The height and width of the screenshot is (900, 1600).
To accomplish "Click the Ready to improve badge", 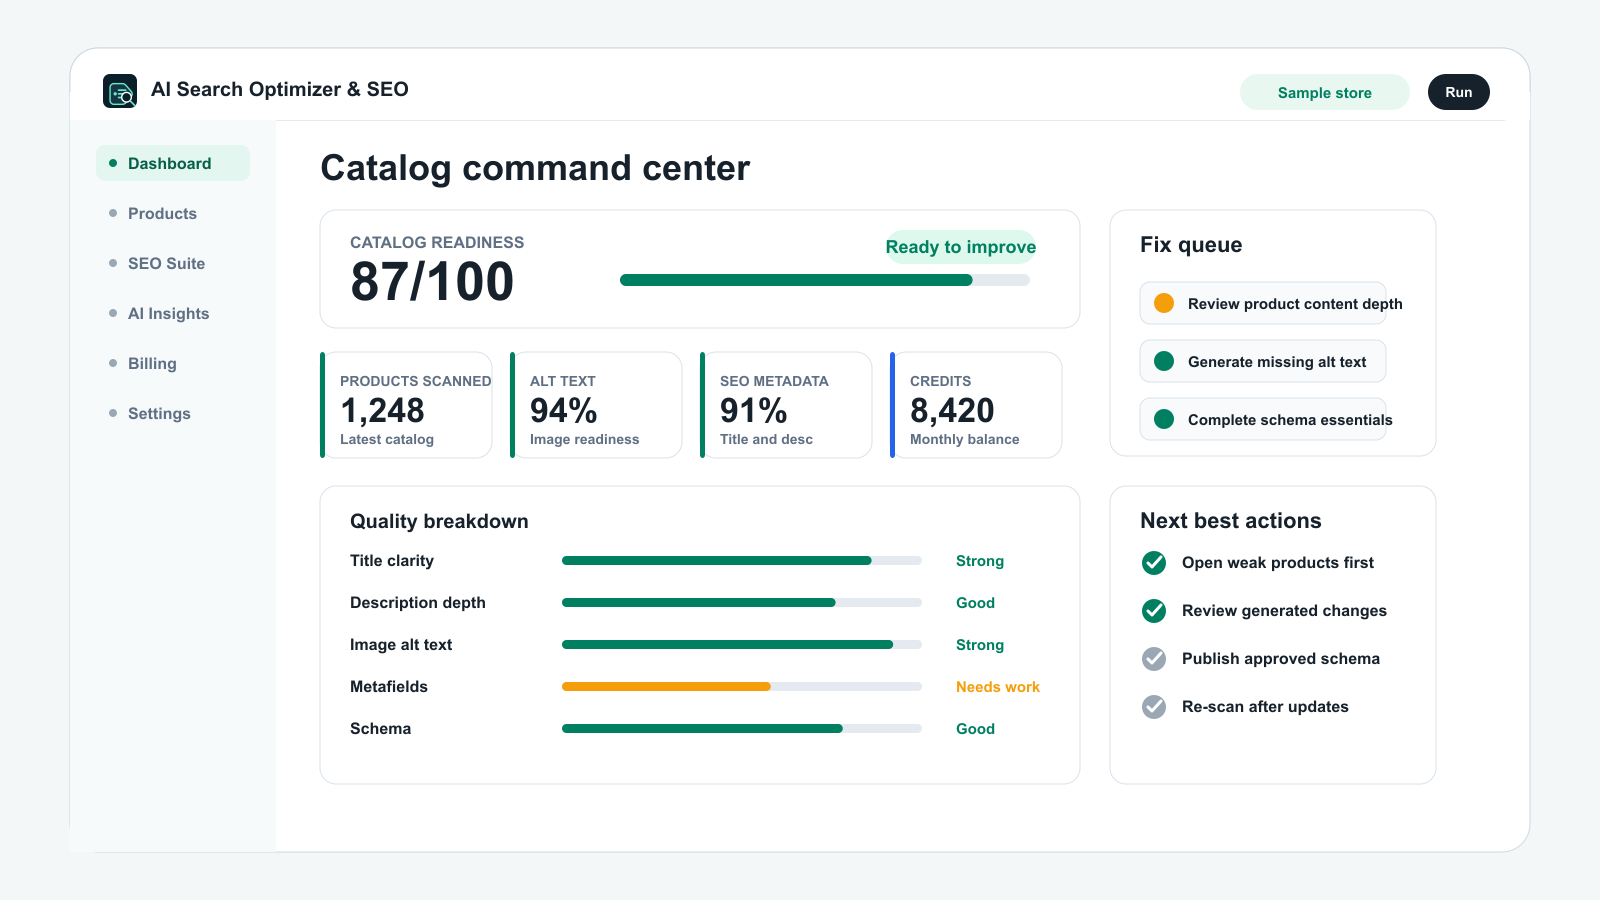I will pos(961,247).
